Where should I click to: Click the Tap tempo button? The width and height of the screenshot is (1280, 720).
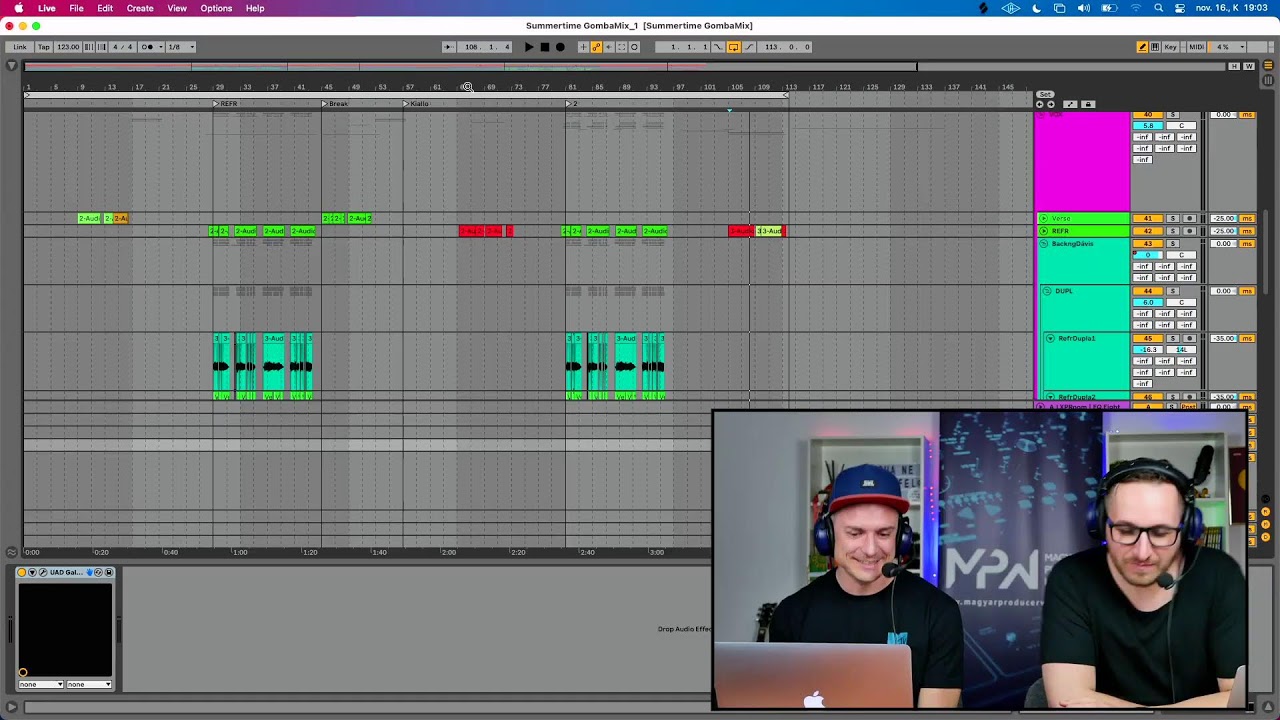[x=44, y=47]
